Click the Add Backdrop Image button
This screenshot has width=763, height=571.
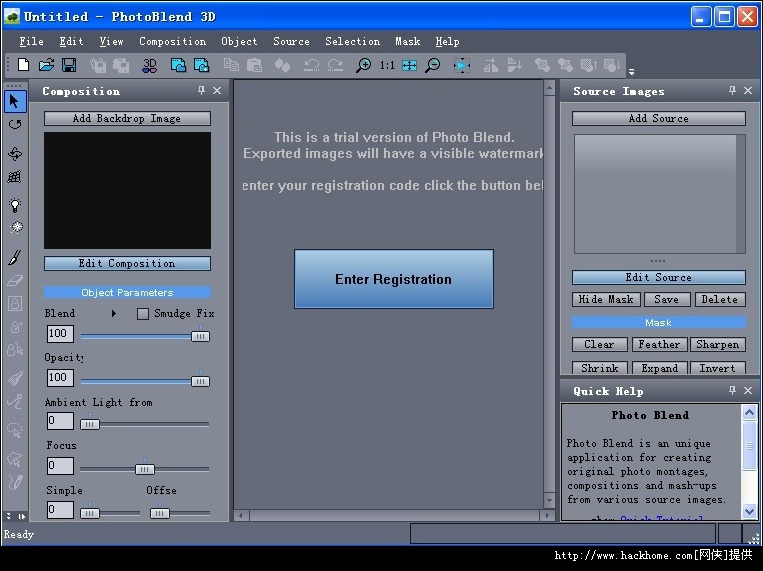pos(127,118)
